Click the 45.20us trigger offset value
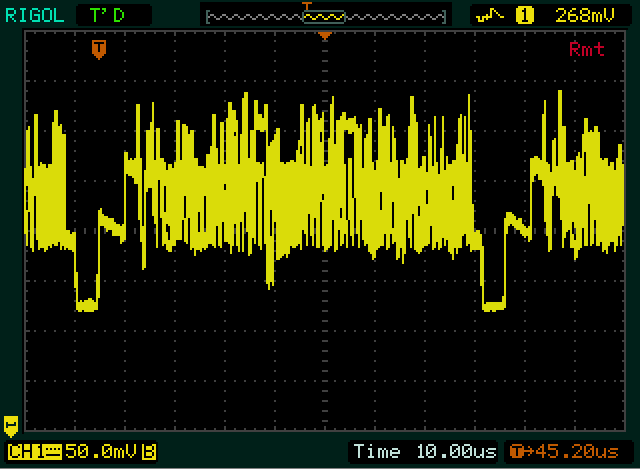640x469 pixels. point(581,452)
